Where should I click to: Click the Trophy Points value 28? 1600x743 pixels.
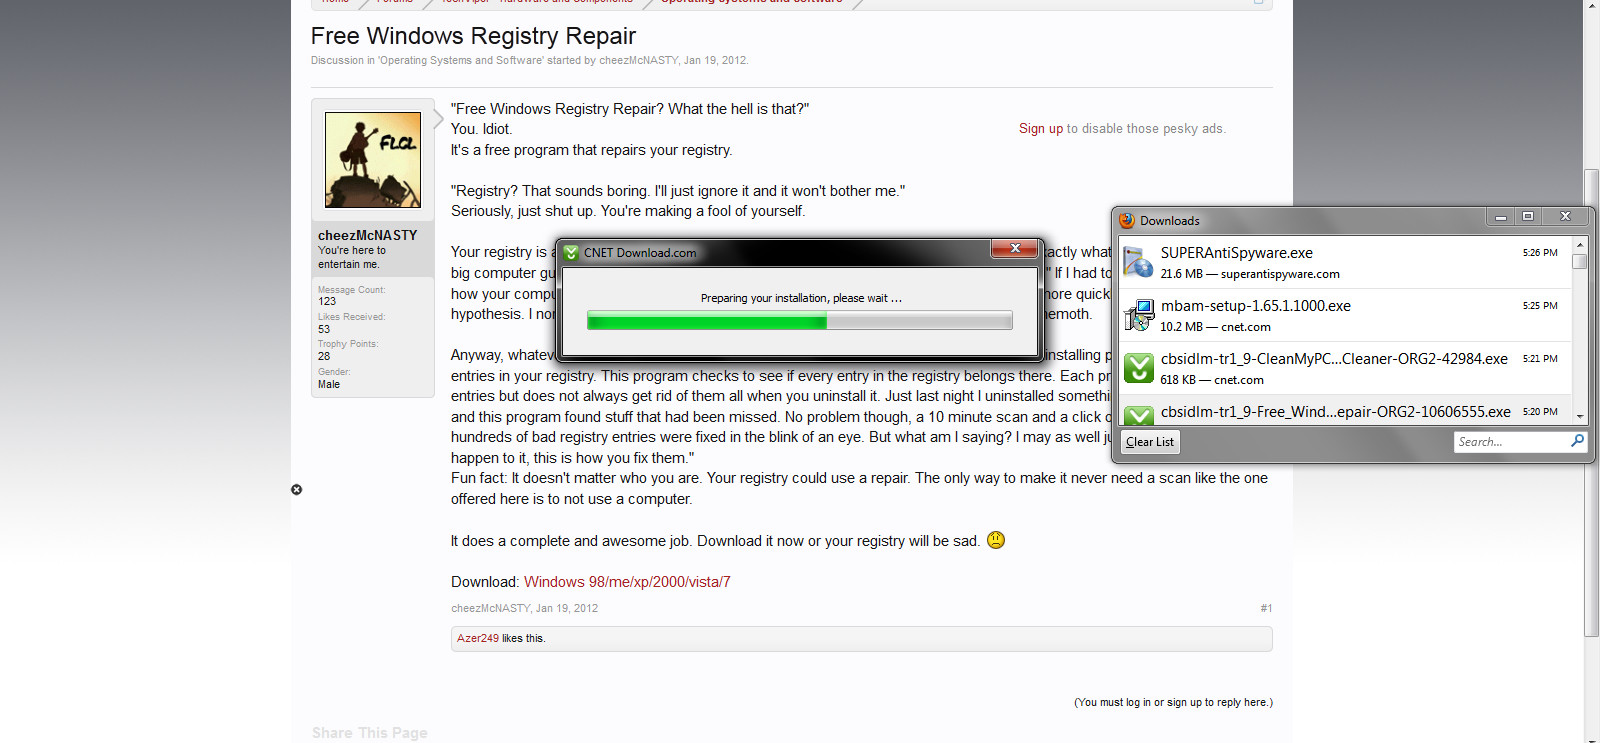(x=324, y=356)
